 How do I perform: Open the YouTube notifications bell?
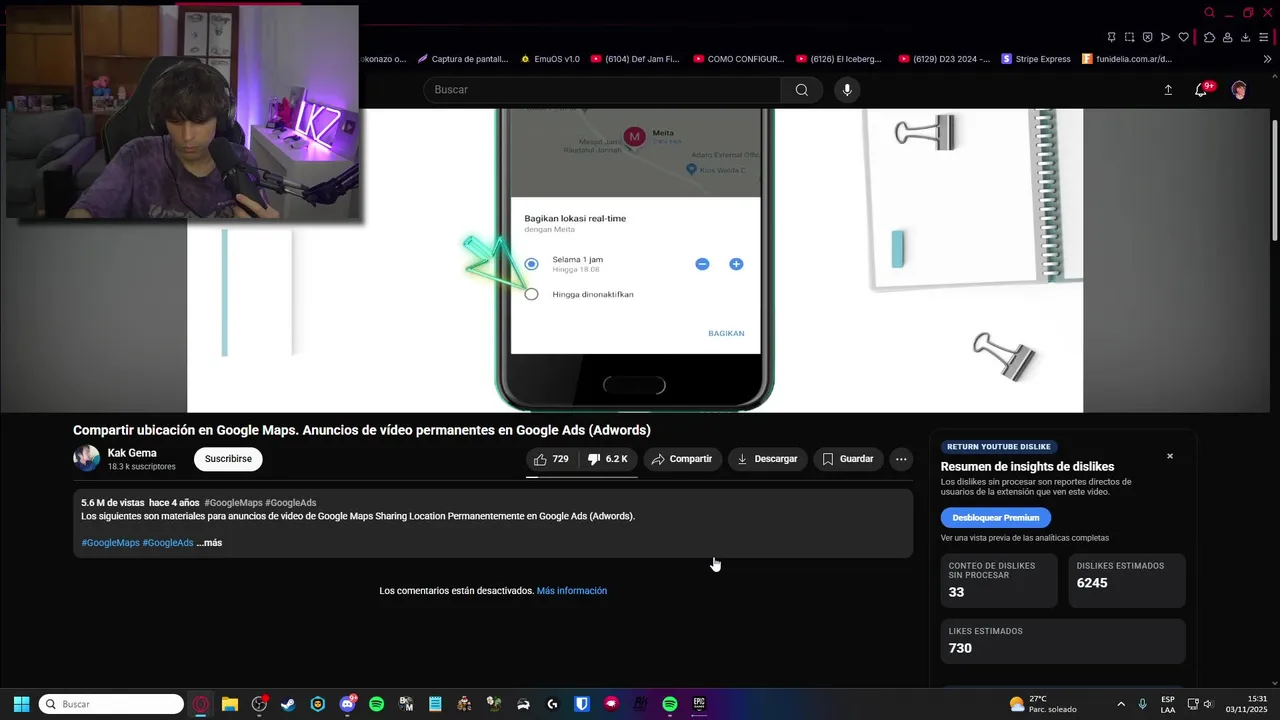1202,90
